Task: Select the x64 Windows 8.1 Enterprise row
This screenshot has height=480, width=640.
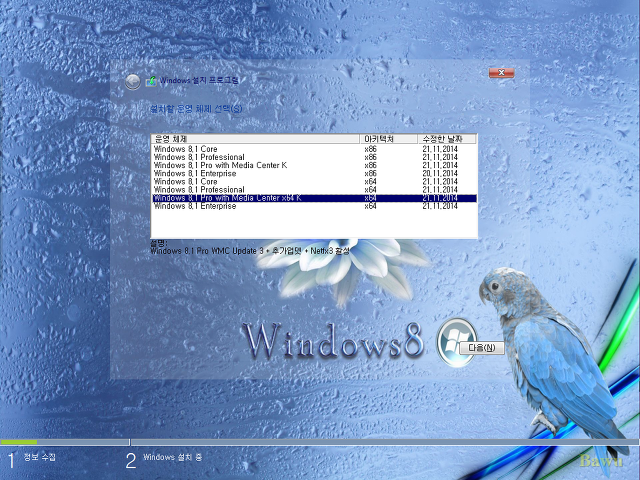Action: coord(314,206)
